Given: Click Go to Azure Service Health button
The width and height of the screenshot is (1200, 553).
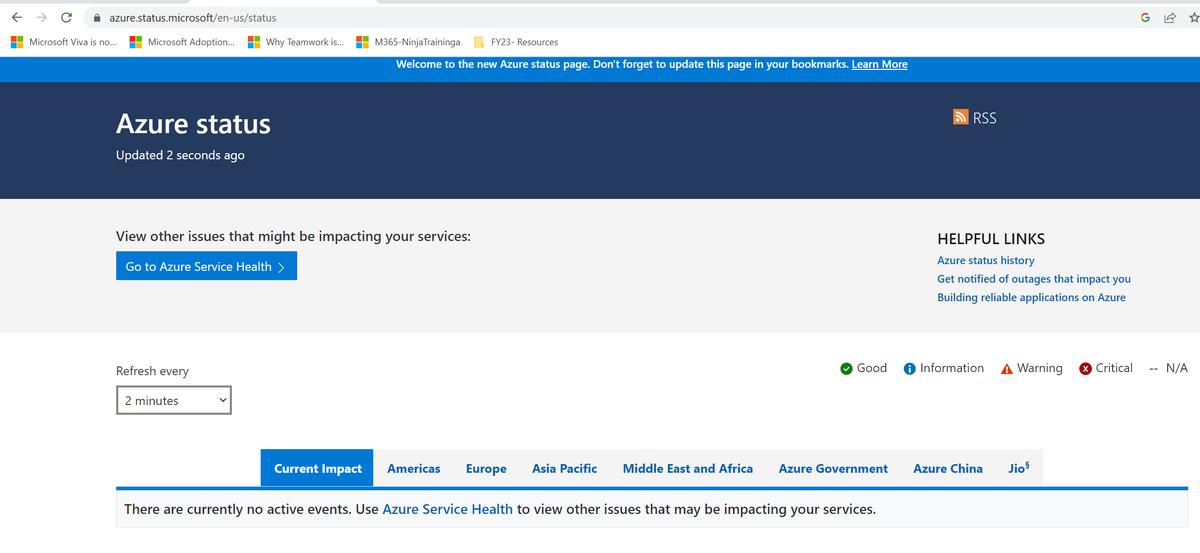Looking at the screenshot, I should tap(206, 267).
